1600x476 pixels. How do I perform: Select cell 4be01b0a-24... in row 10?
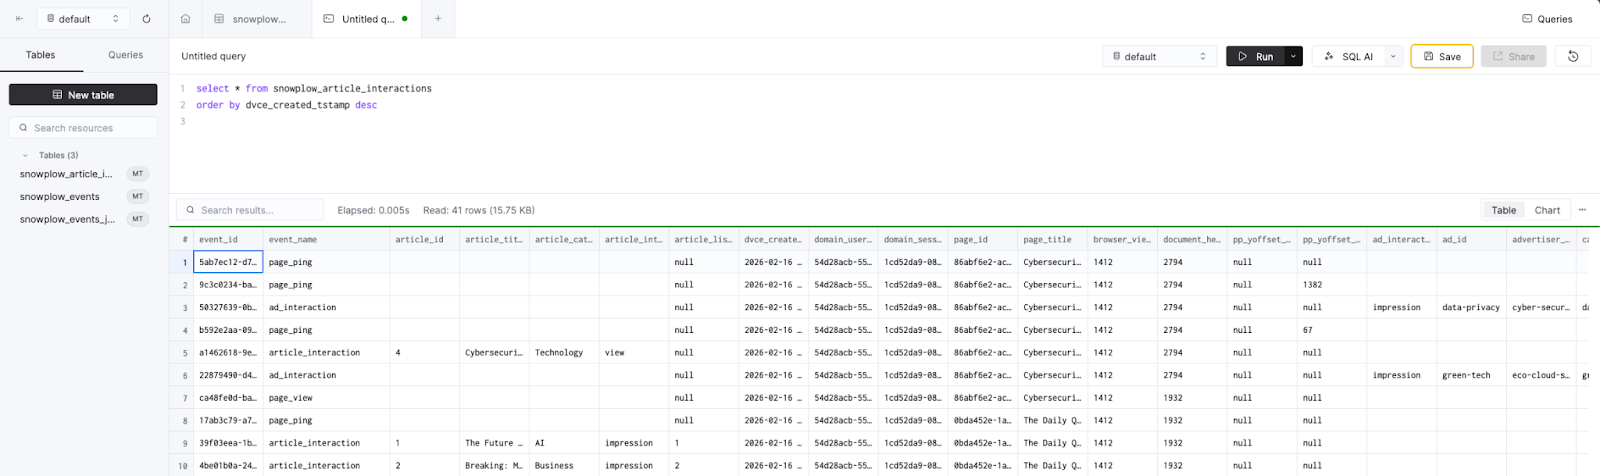pyautogui.click(x=228, y=465)
